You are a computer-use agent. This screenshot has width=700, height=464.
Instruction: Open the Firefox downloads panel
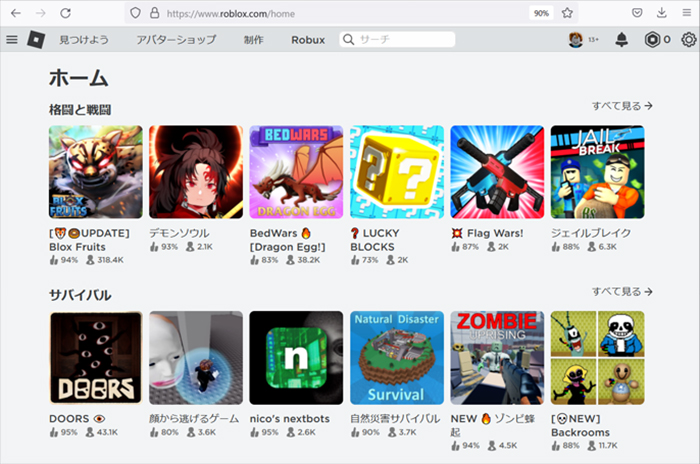pos(661,13)
